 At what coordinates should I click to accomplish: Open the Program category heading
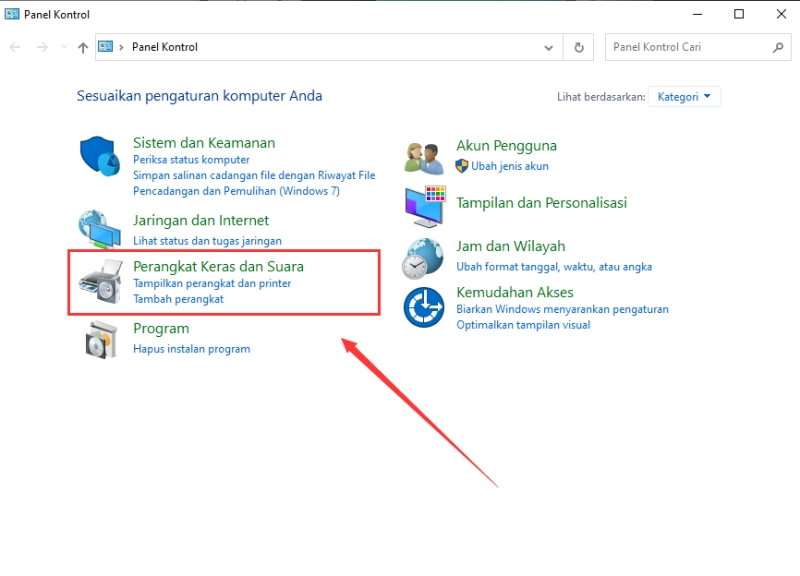161,329
